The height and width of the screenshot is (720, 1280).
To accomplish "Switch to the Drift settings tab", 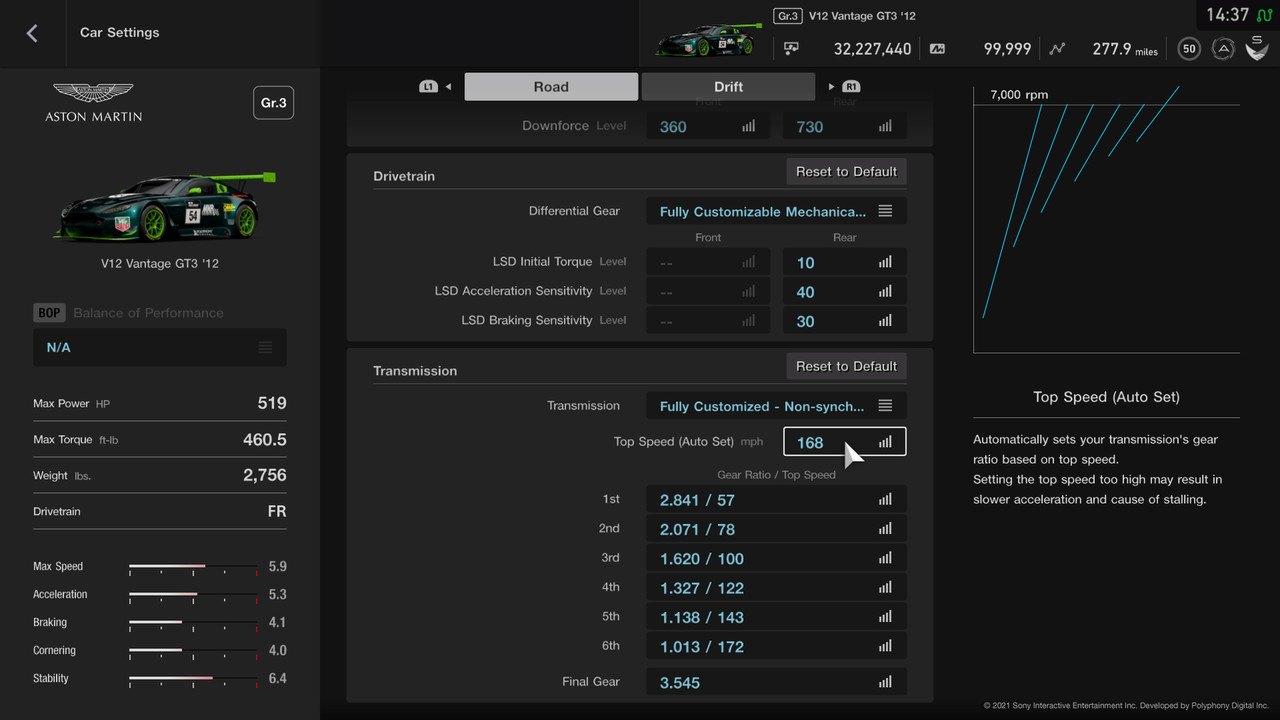I will 728,87.
